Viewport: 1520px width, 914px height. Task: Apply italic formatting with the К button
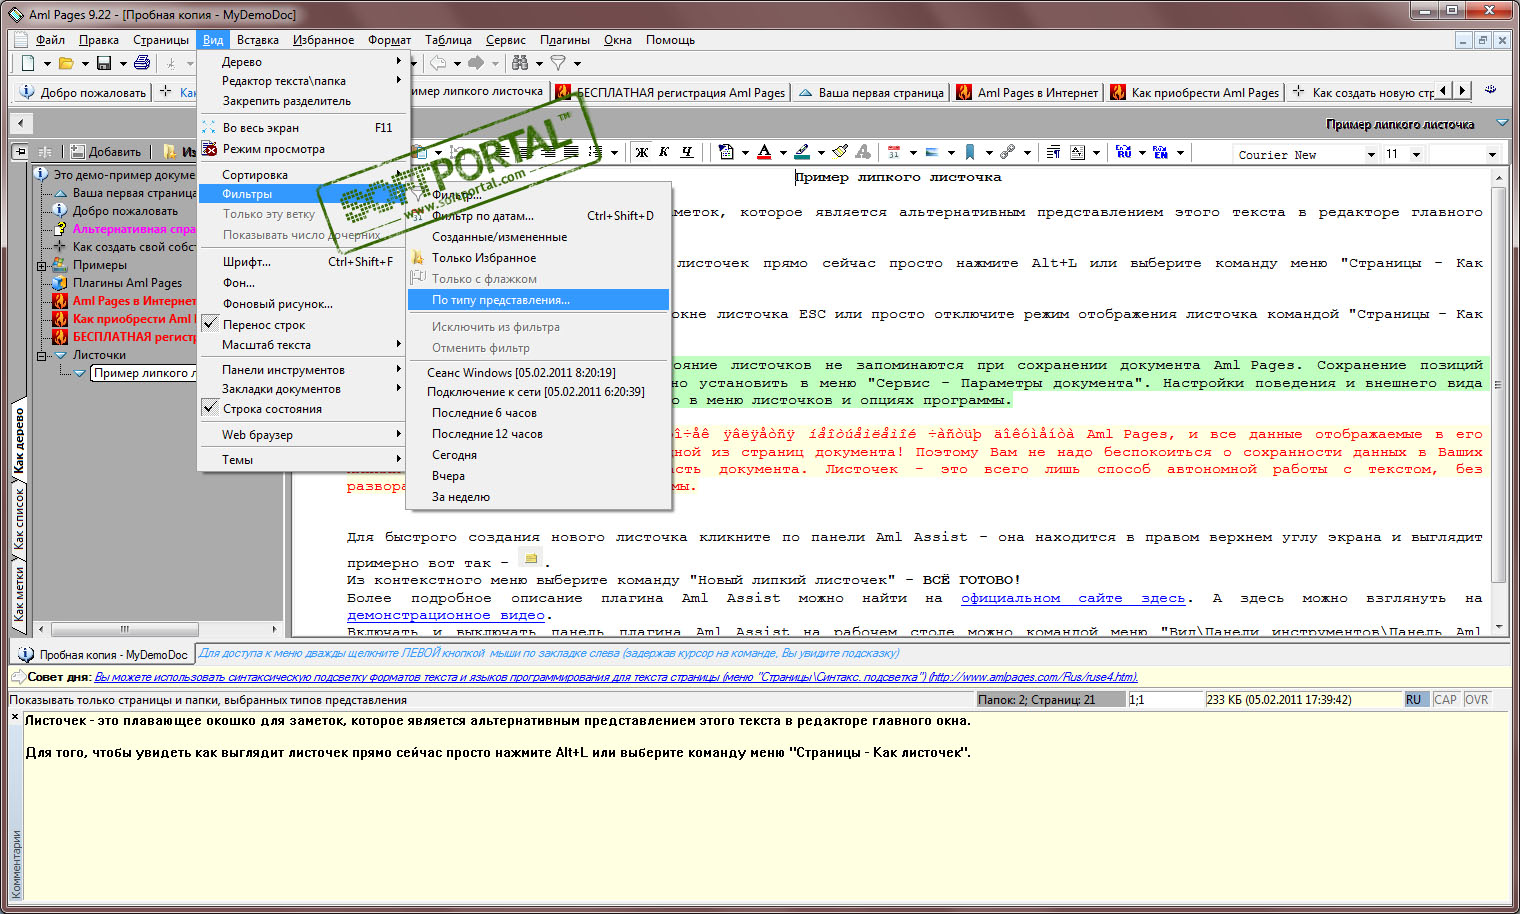click(x=664, y=152)
